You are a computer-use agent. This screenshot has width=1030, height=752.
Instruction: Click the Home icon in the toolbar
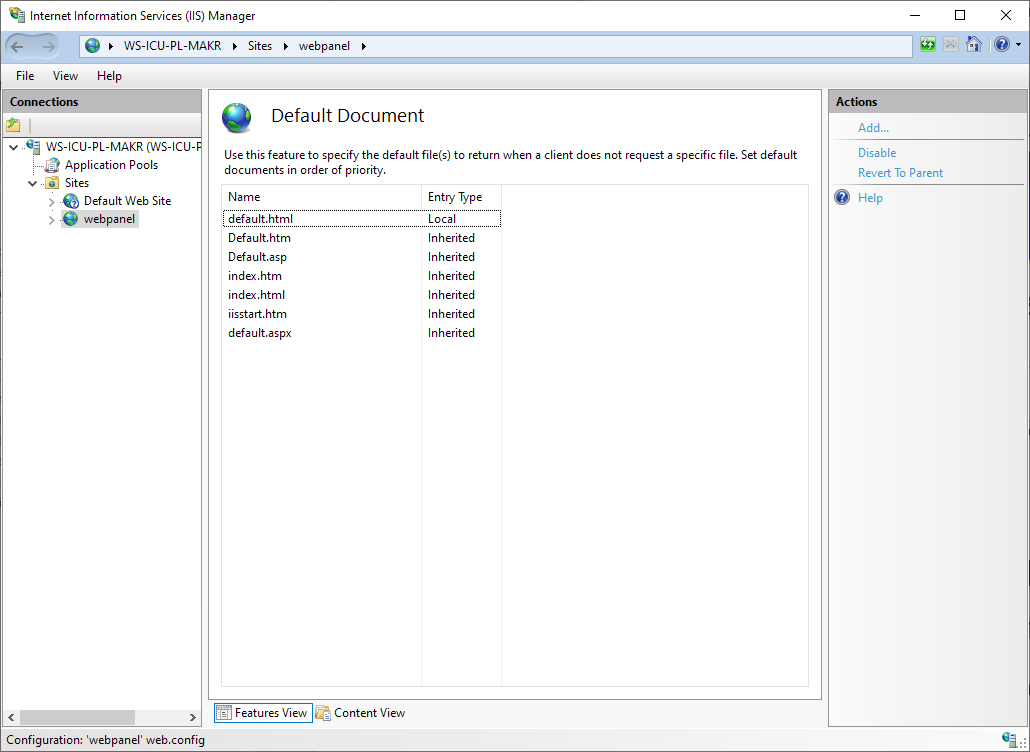click(x=973, y=45)
